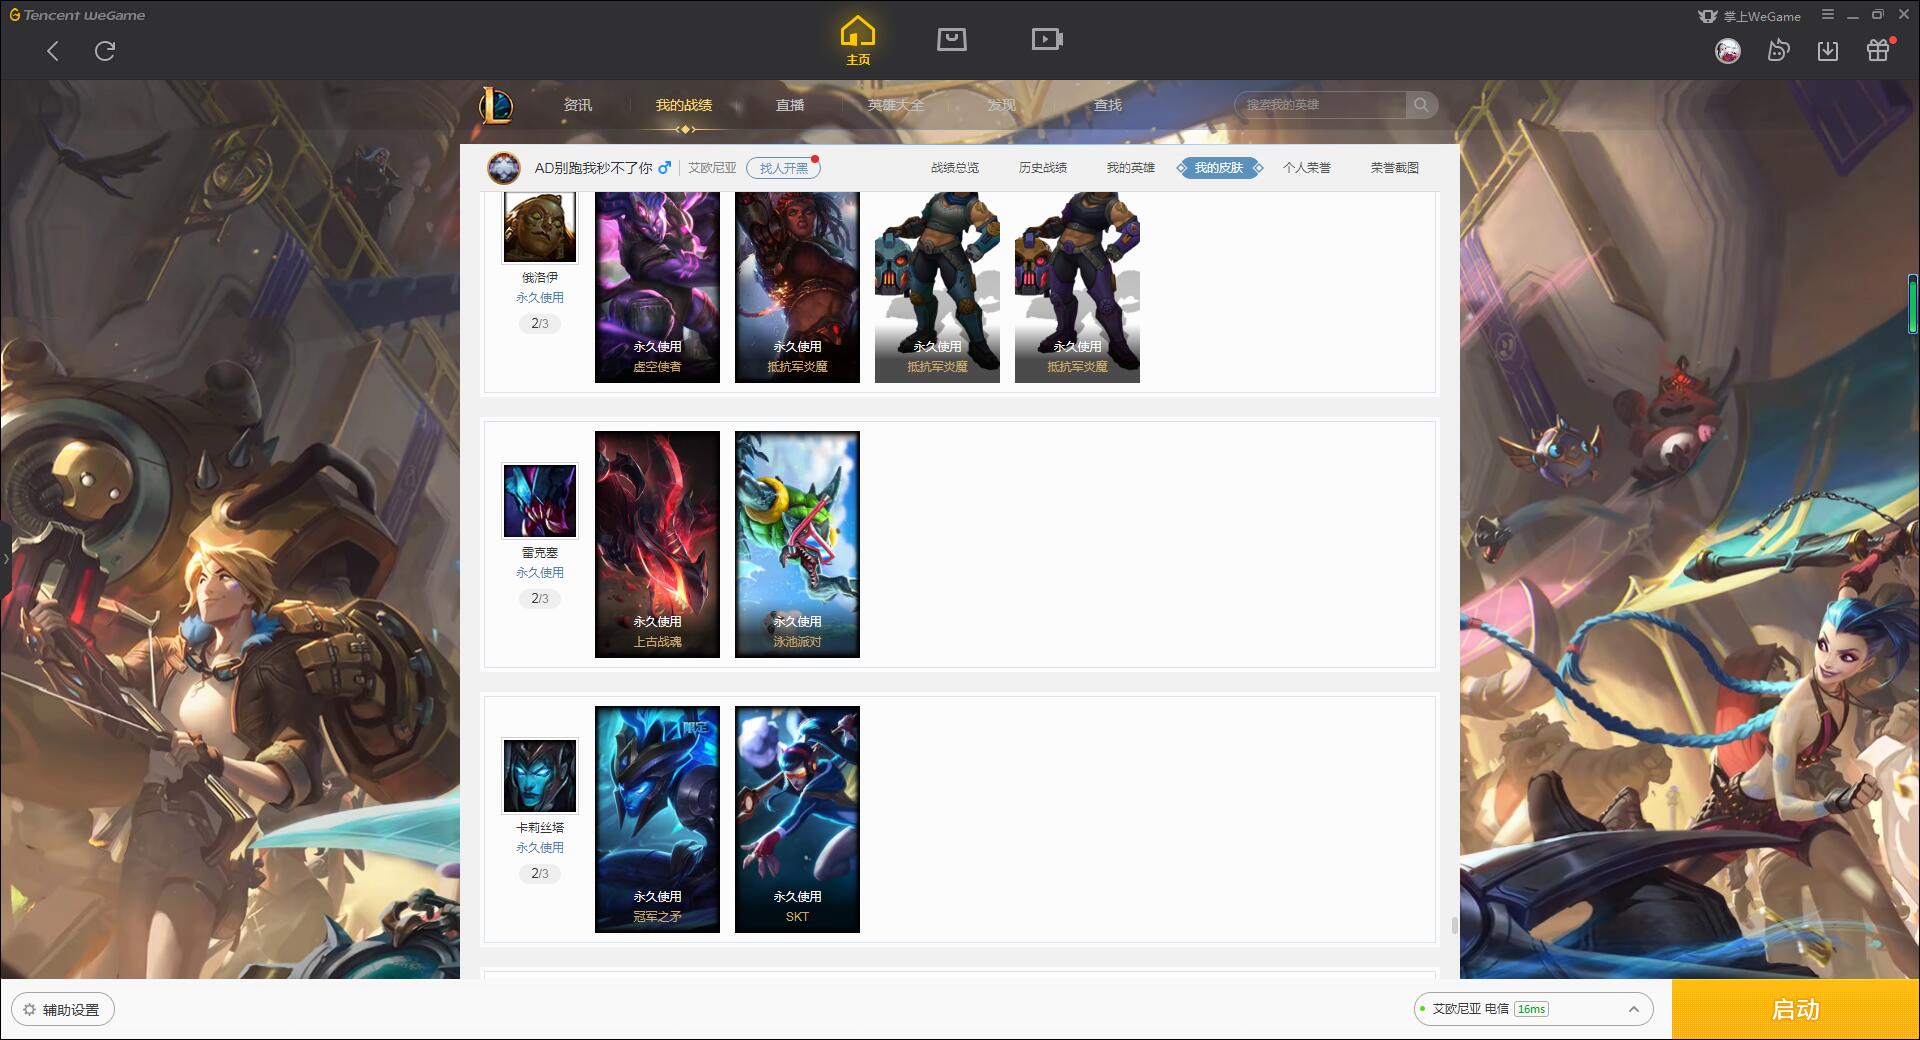
Task: Click the League of Legends logo
Action: [496, 105]
